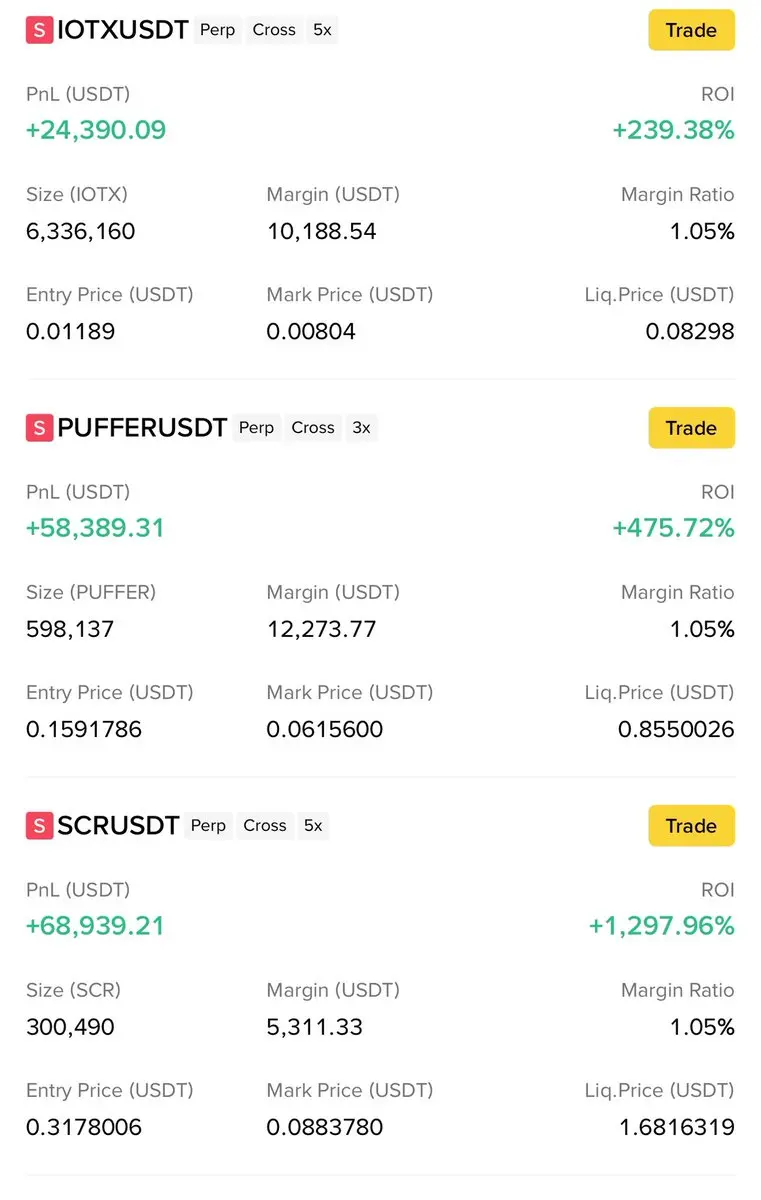Tap the Perp tag next to IOTXUSDT

[218, 30]
